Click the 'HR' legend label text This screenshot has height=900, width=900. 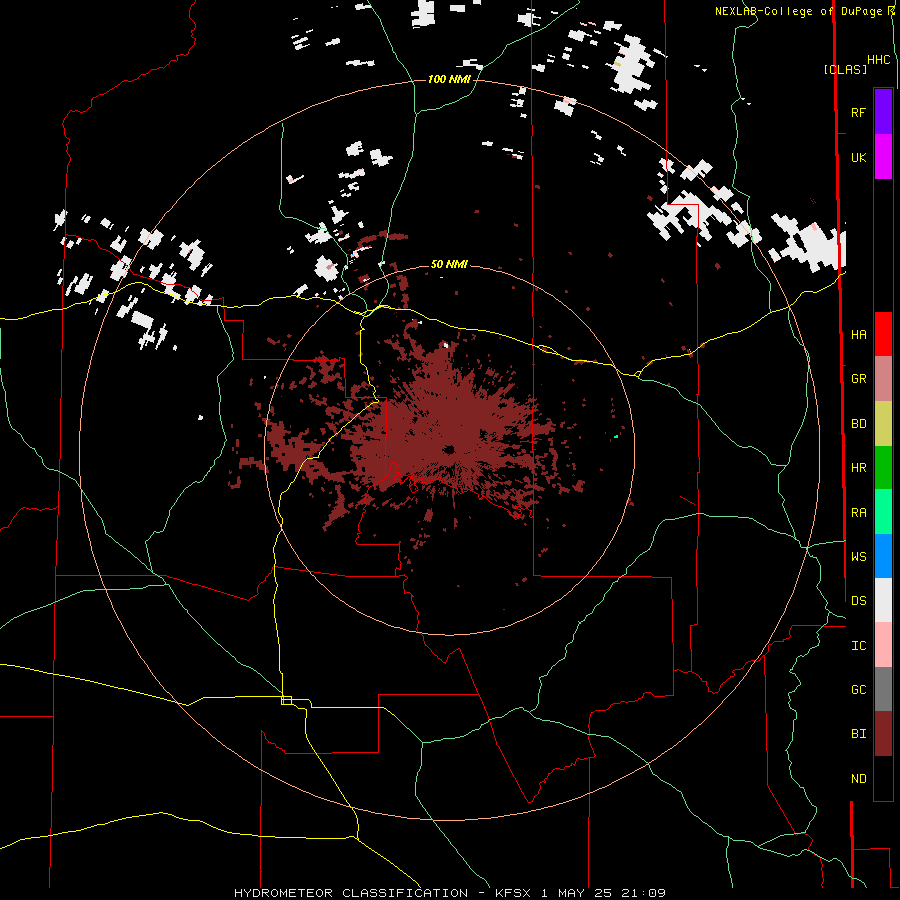point(858,468)
